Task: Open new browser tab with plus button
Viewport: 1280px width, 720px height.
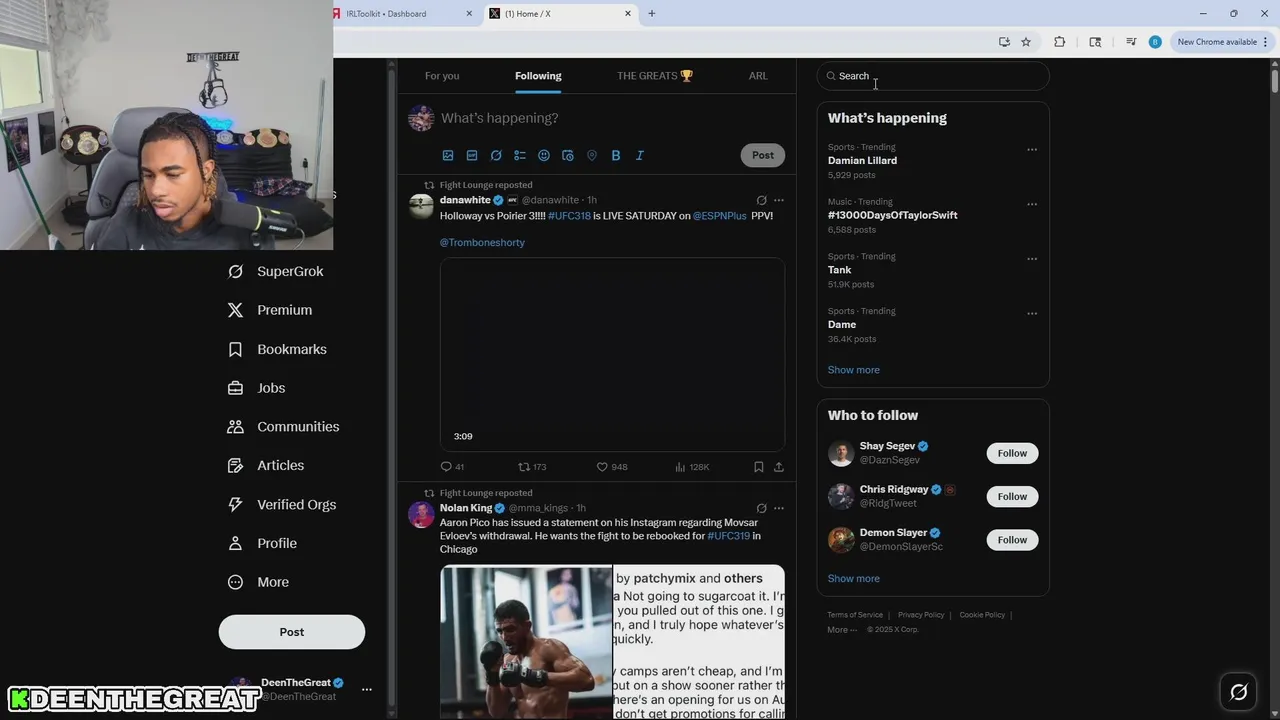Action: pos(652,14)
